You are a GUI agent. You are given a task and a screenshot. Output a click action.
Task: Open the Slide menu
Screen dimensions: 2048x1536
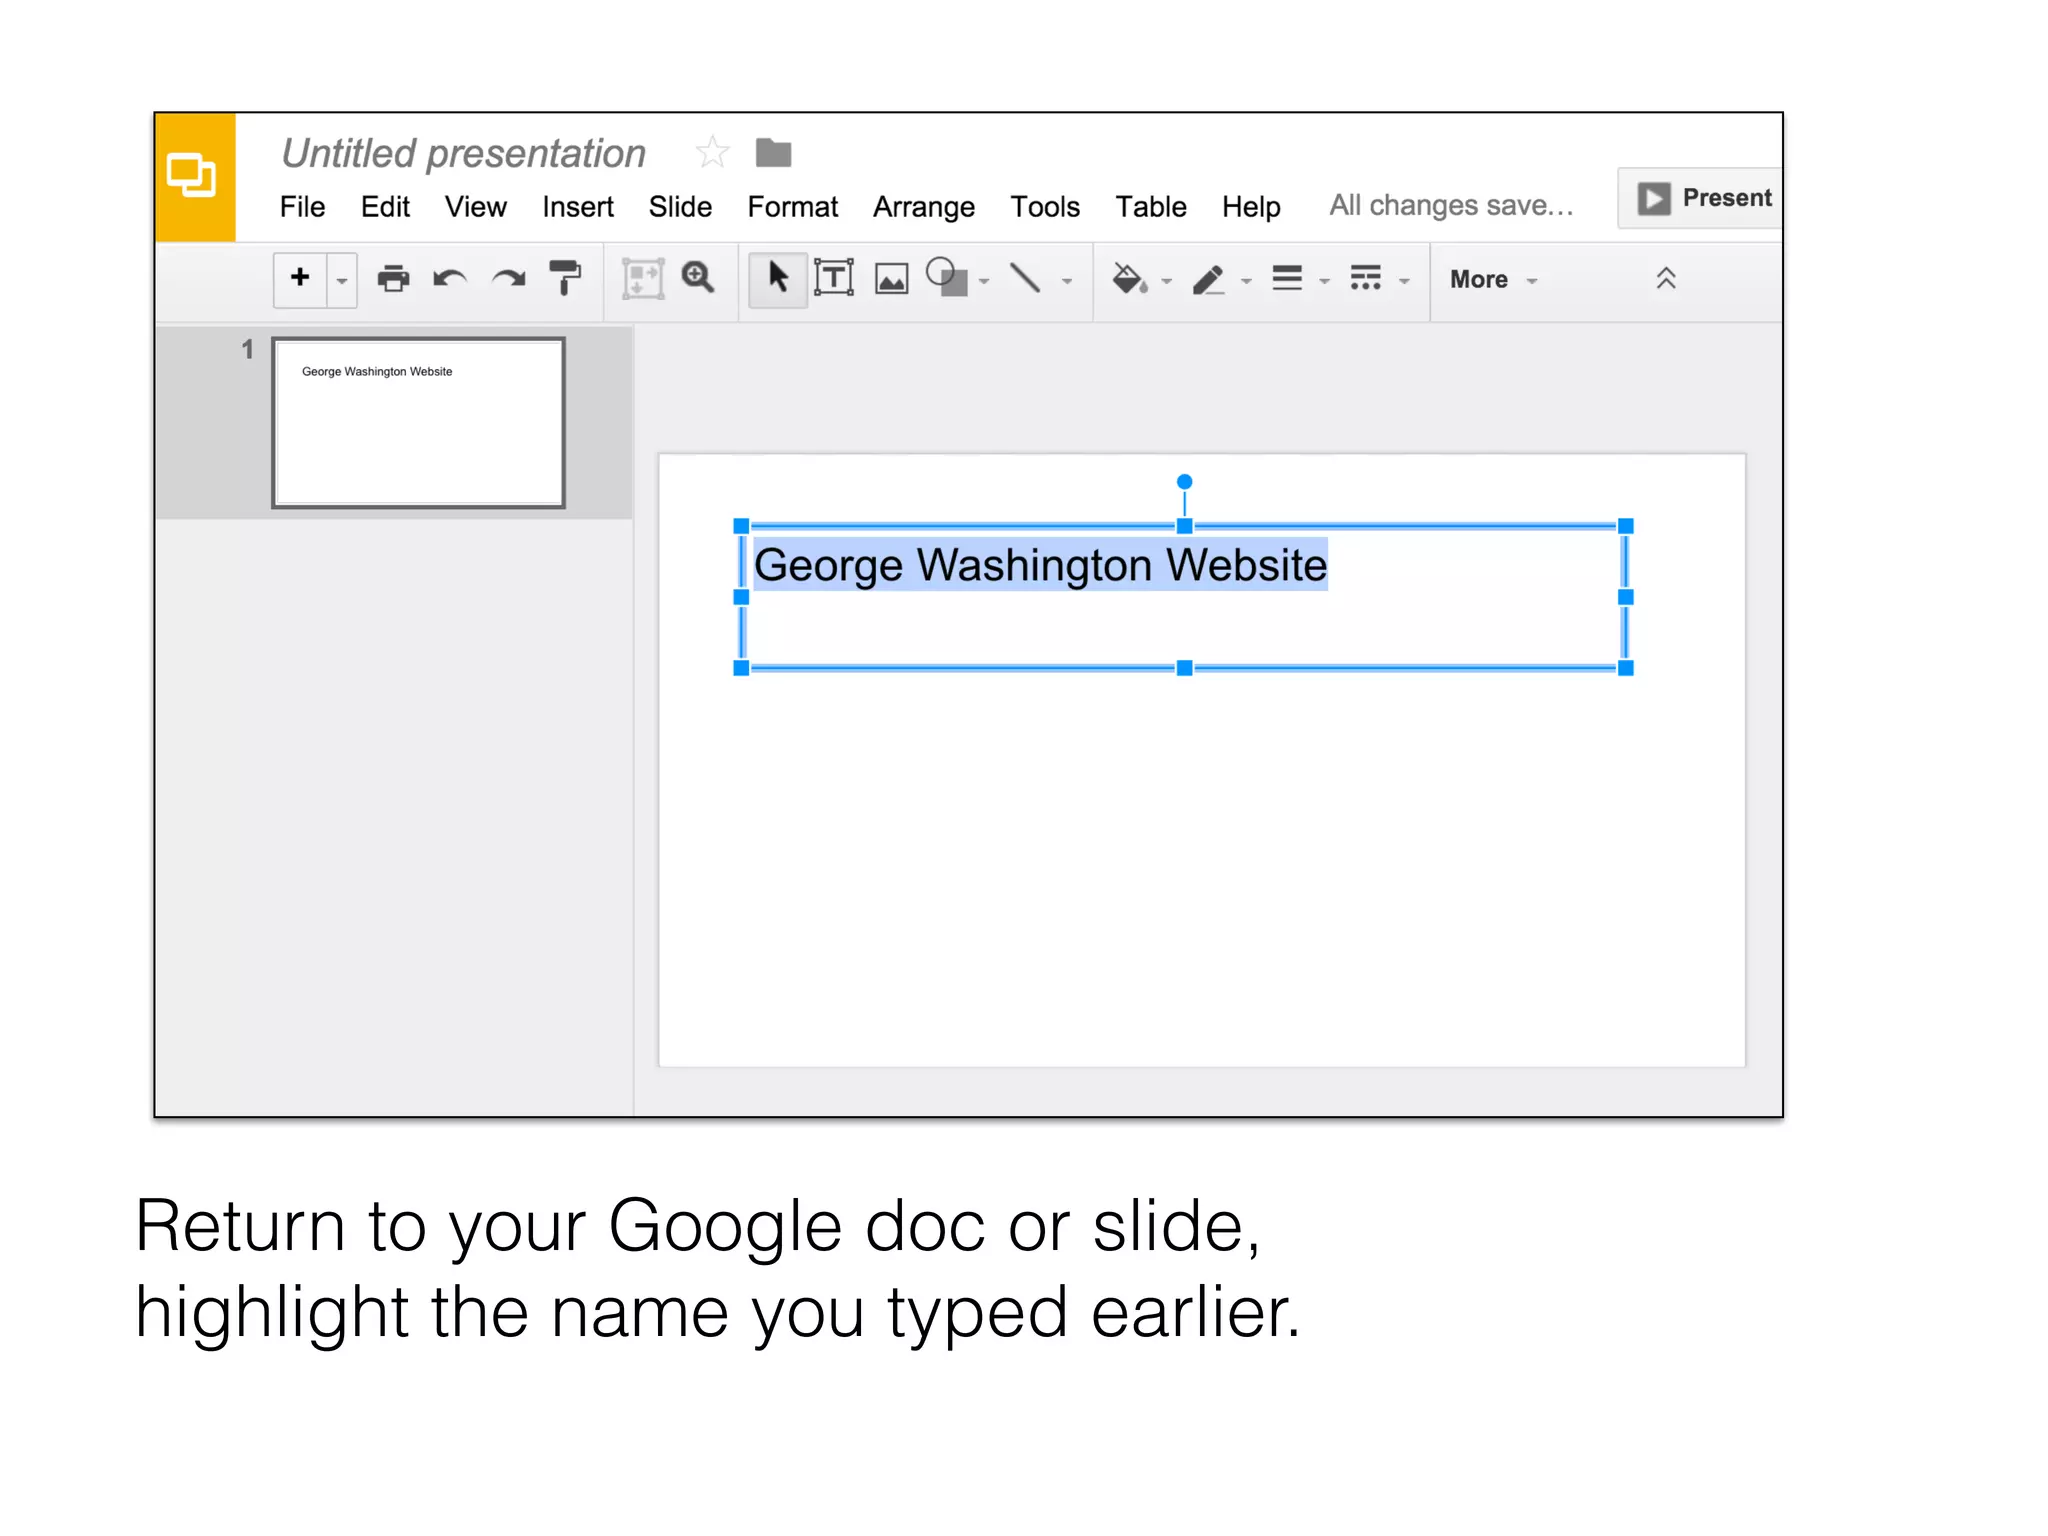(680, 207)
